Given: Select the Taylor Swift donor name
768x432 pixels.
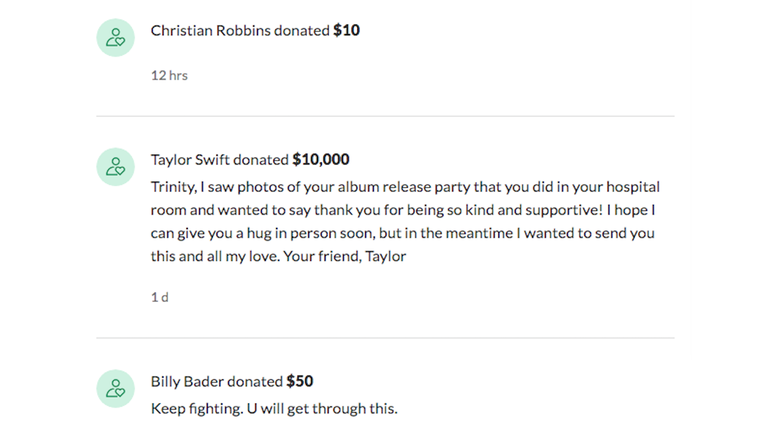Looking at the screenshot, I should click(190, 160).
